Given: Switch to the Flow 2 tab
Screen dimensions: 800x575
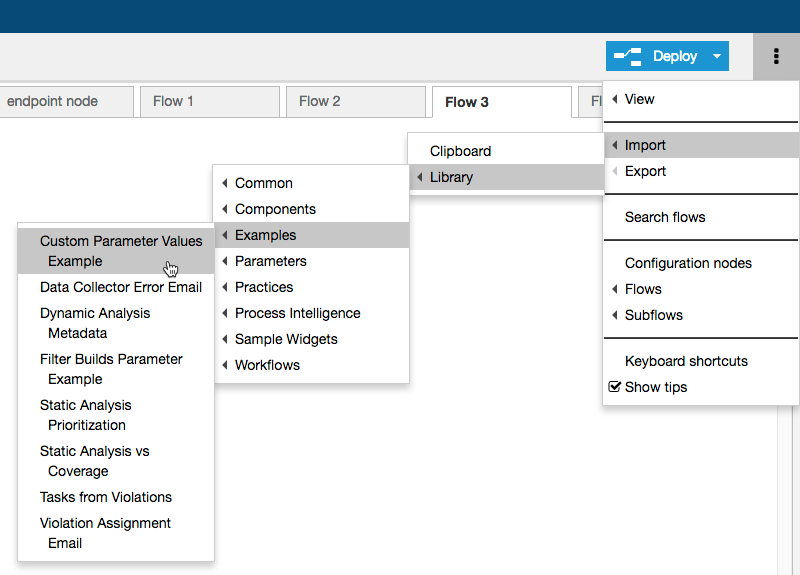Looking at the screenshot, I should (x=356, y=102).
